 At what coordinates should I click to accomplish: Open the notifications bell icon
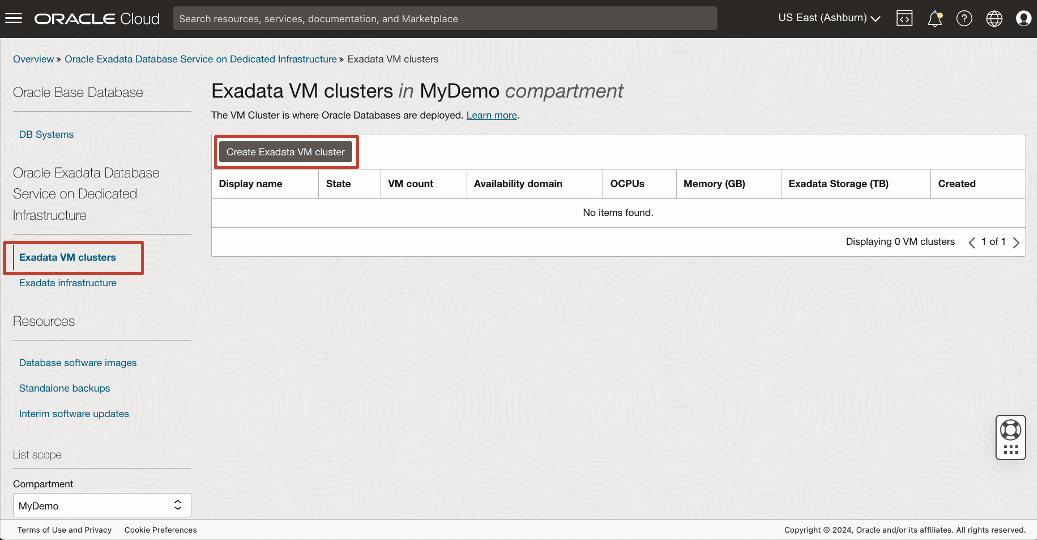[x=934, y=19]
